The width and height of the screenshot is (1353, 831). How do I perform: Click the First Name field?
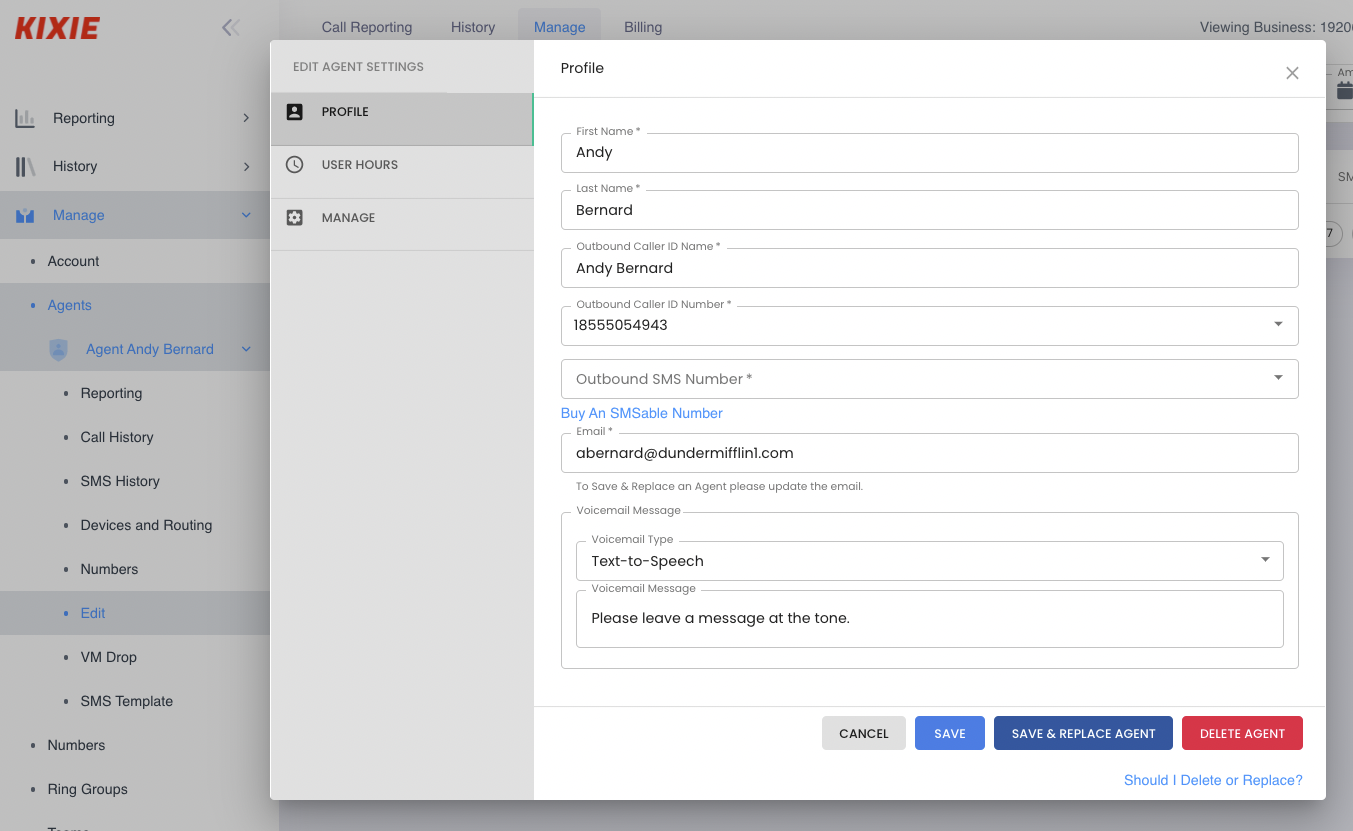(x=930, y=152)
